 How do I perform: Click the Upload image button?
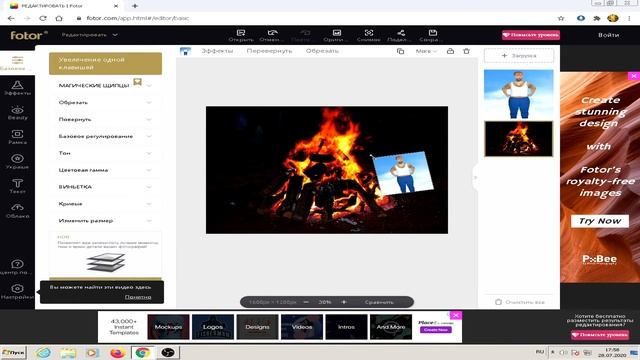coord(519,55)
